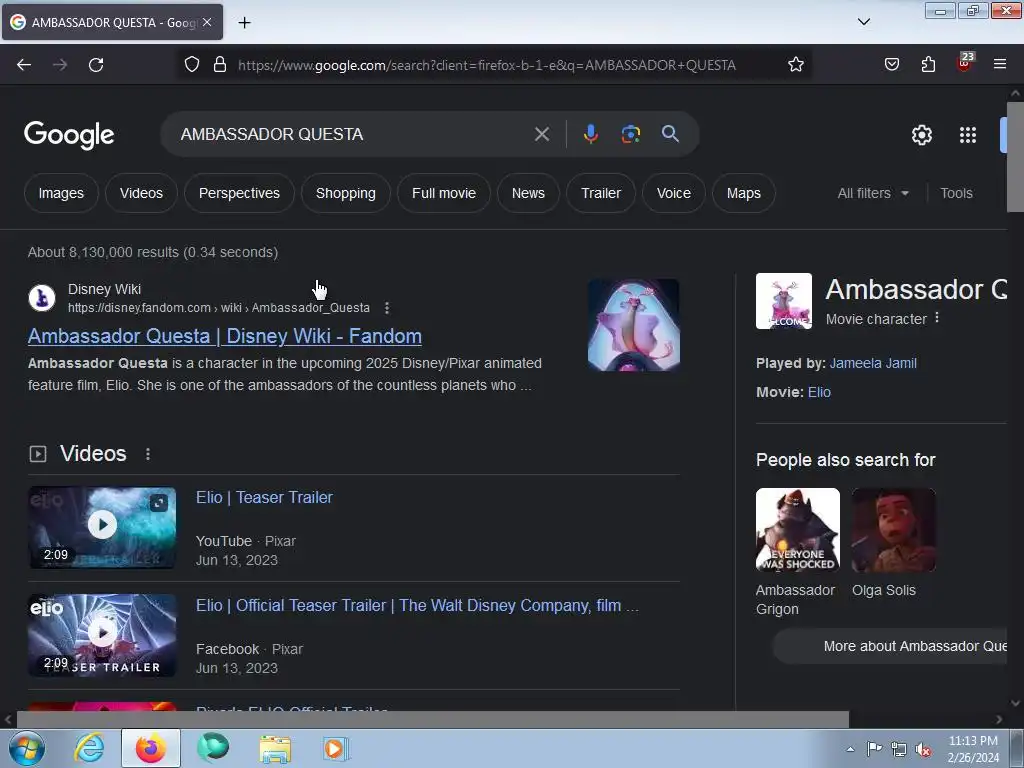
Task: Click the horizontal page scrollbar thumb
Action: tap(432, 720)
